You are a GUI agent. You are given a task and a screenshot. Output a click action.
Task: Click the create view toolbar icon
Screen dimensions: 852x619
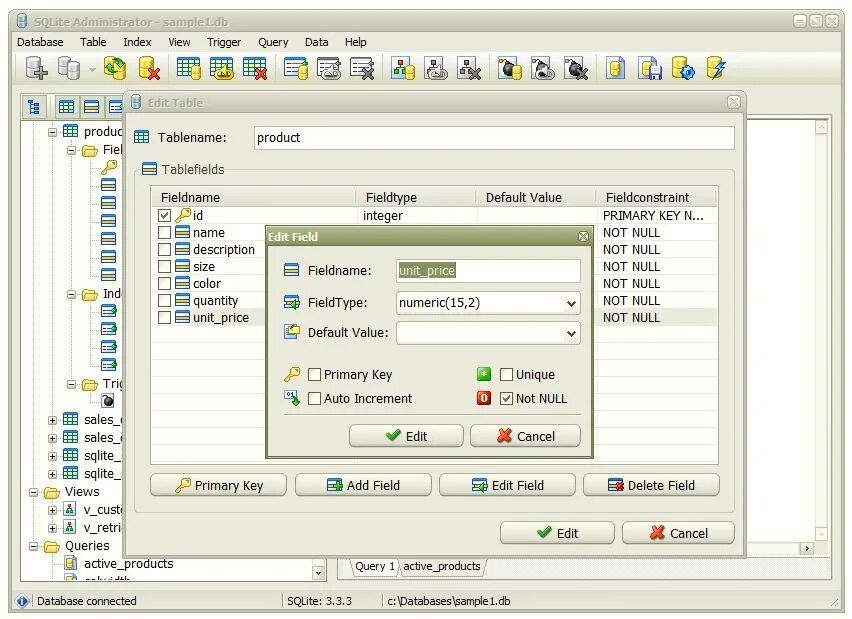coord(403,68)
